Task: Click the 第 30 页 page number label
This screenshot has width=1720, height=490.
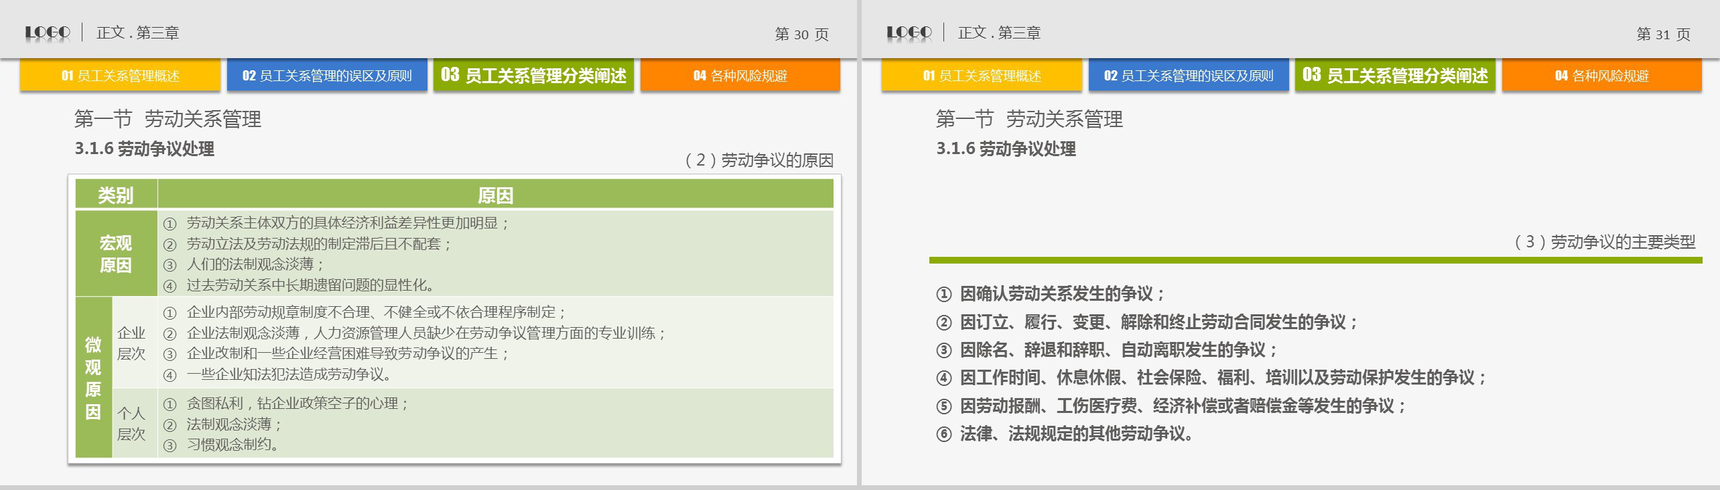Action: pos(801,34)
